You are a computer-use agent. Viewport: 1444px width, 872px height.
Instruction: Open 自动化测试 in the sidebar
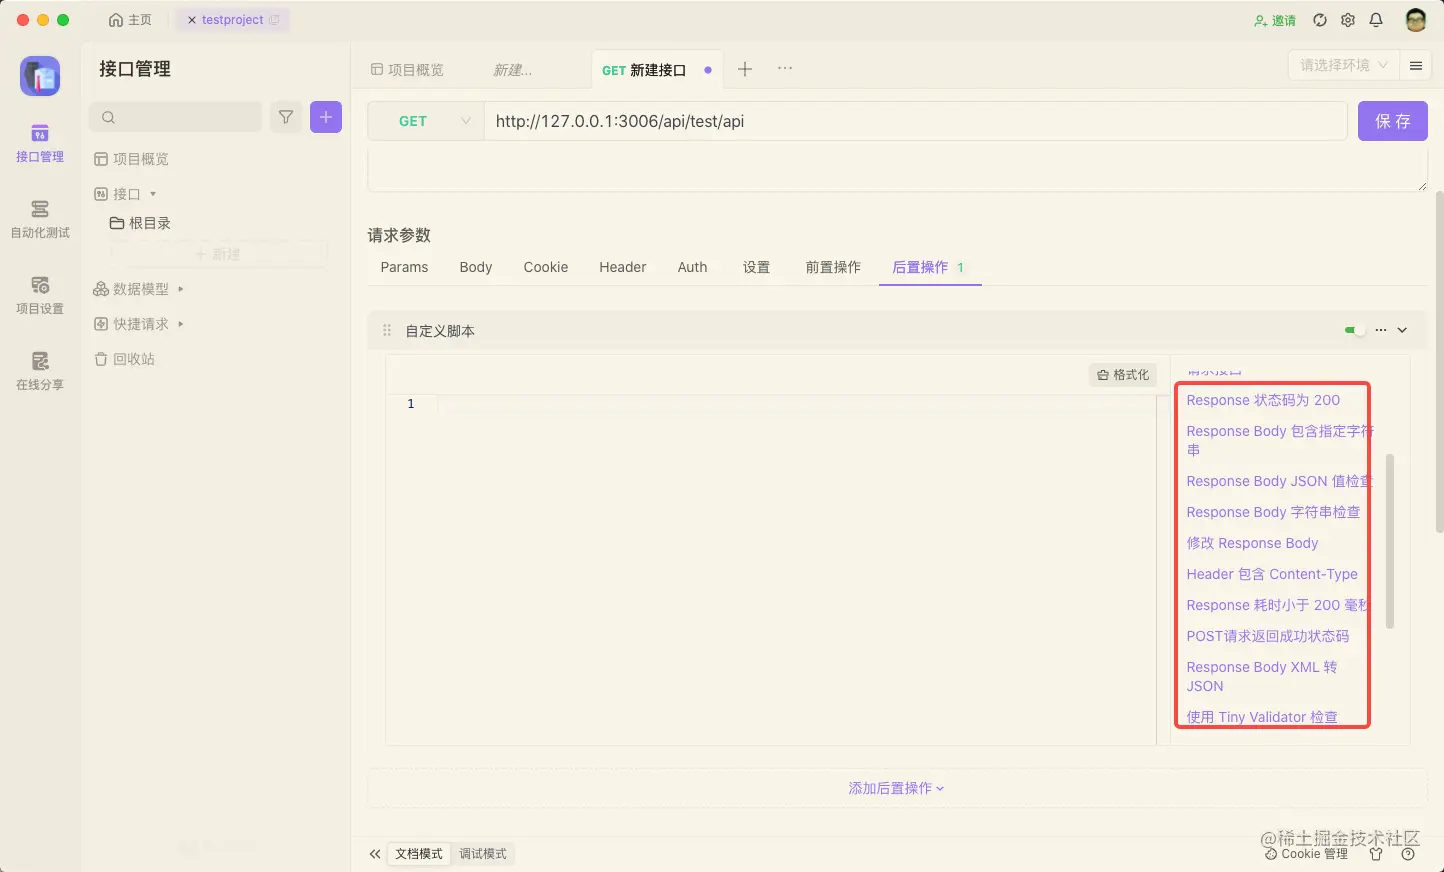[40, 220]
